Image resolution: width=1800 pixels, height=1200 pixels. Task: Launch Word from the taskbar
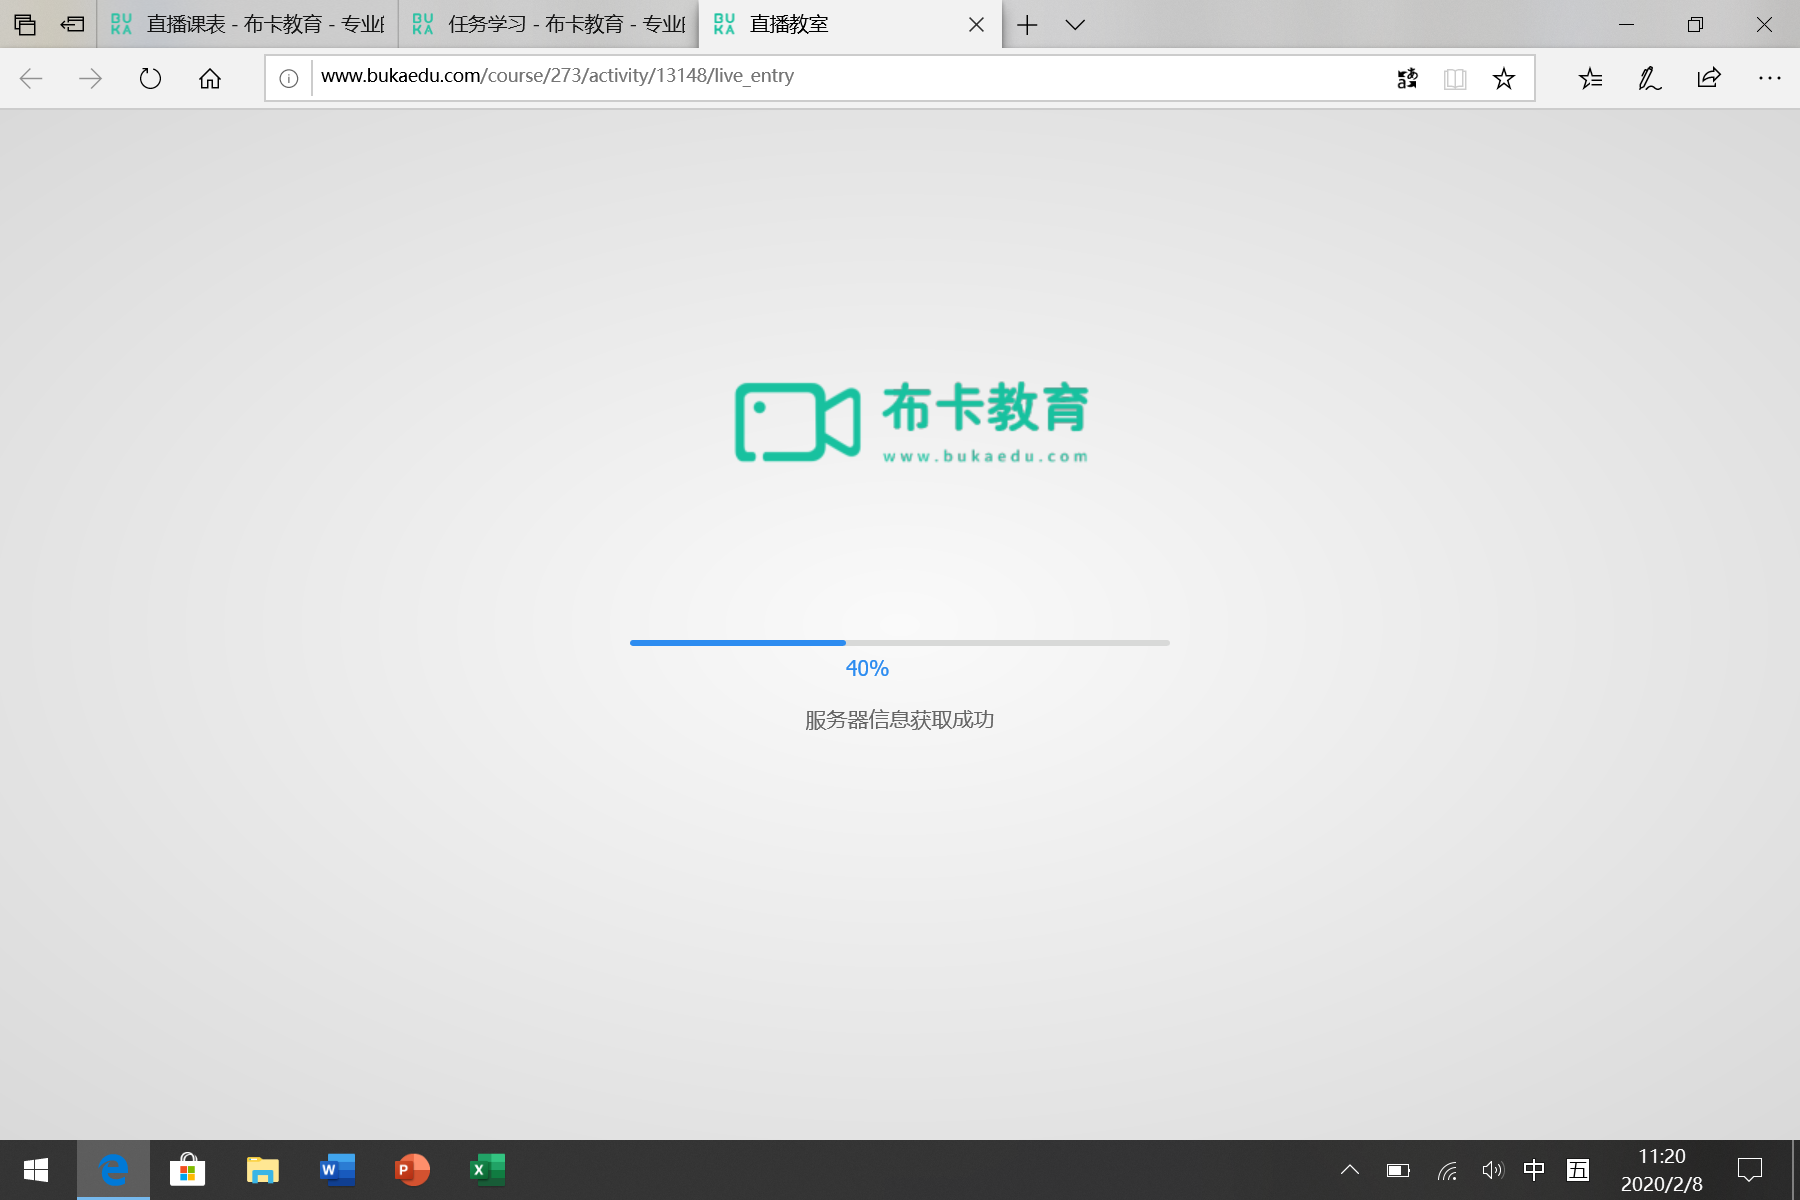337,1170
